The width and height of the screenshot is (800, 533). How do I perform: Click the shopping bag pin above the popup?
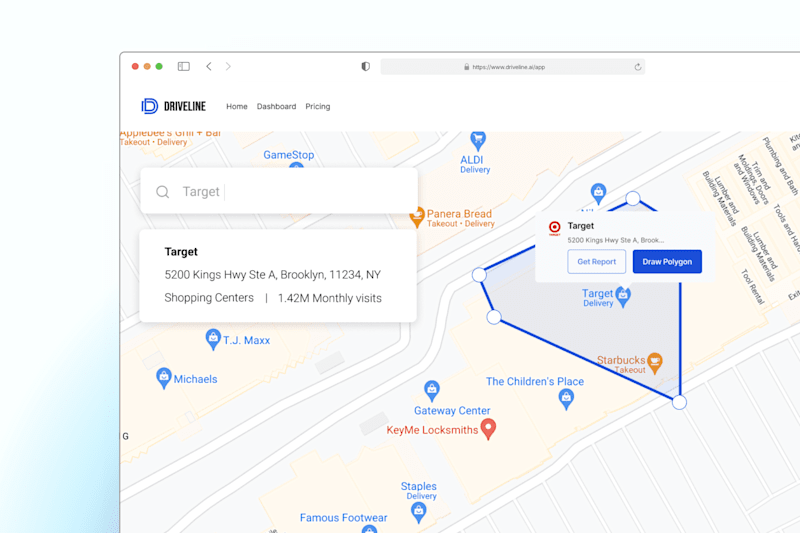(598, 194)
